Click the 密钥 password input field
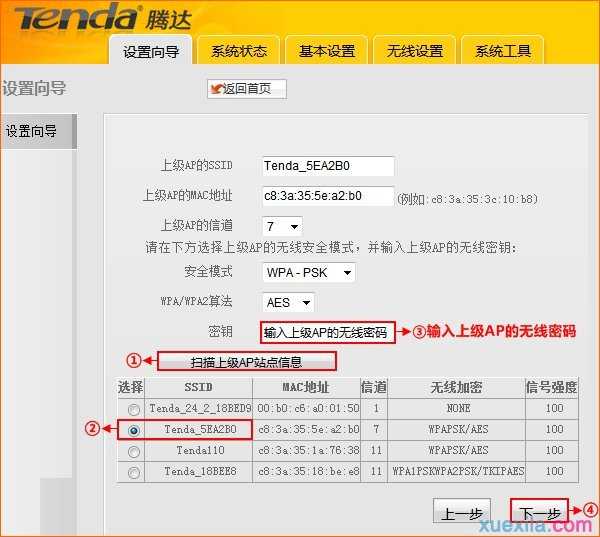This screenshot has width=600, height=537. [327, 332]
